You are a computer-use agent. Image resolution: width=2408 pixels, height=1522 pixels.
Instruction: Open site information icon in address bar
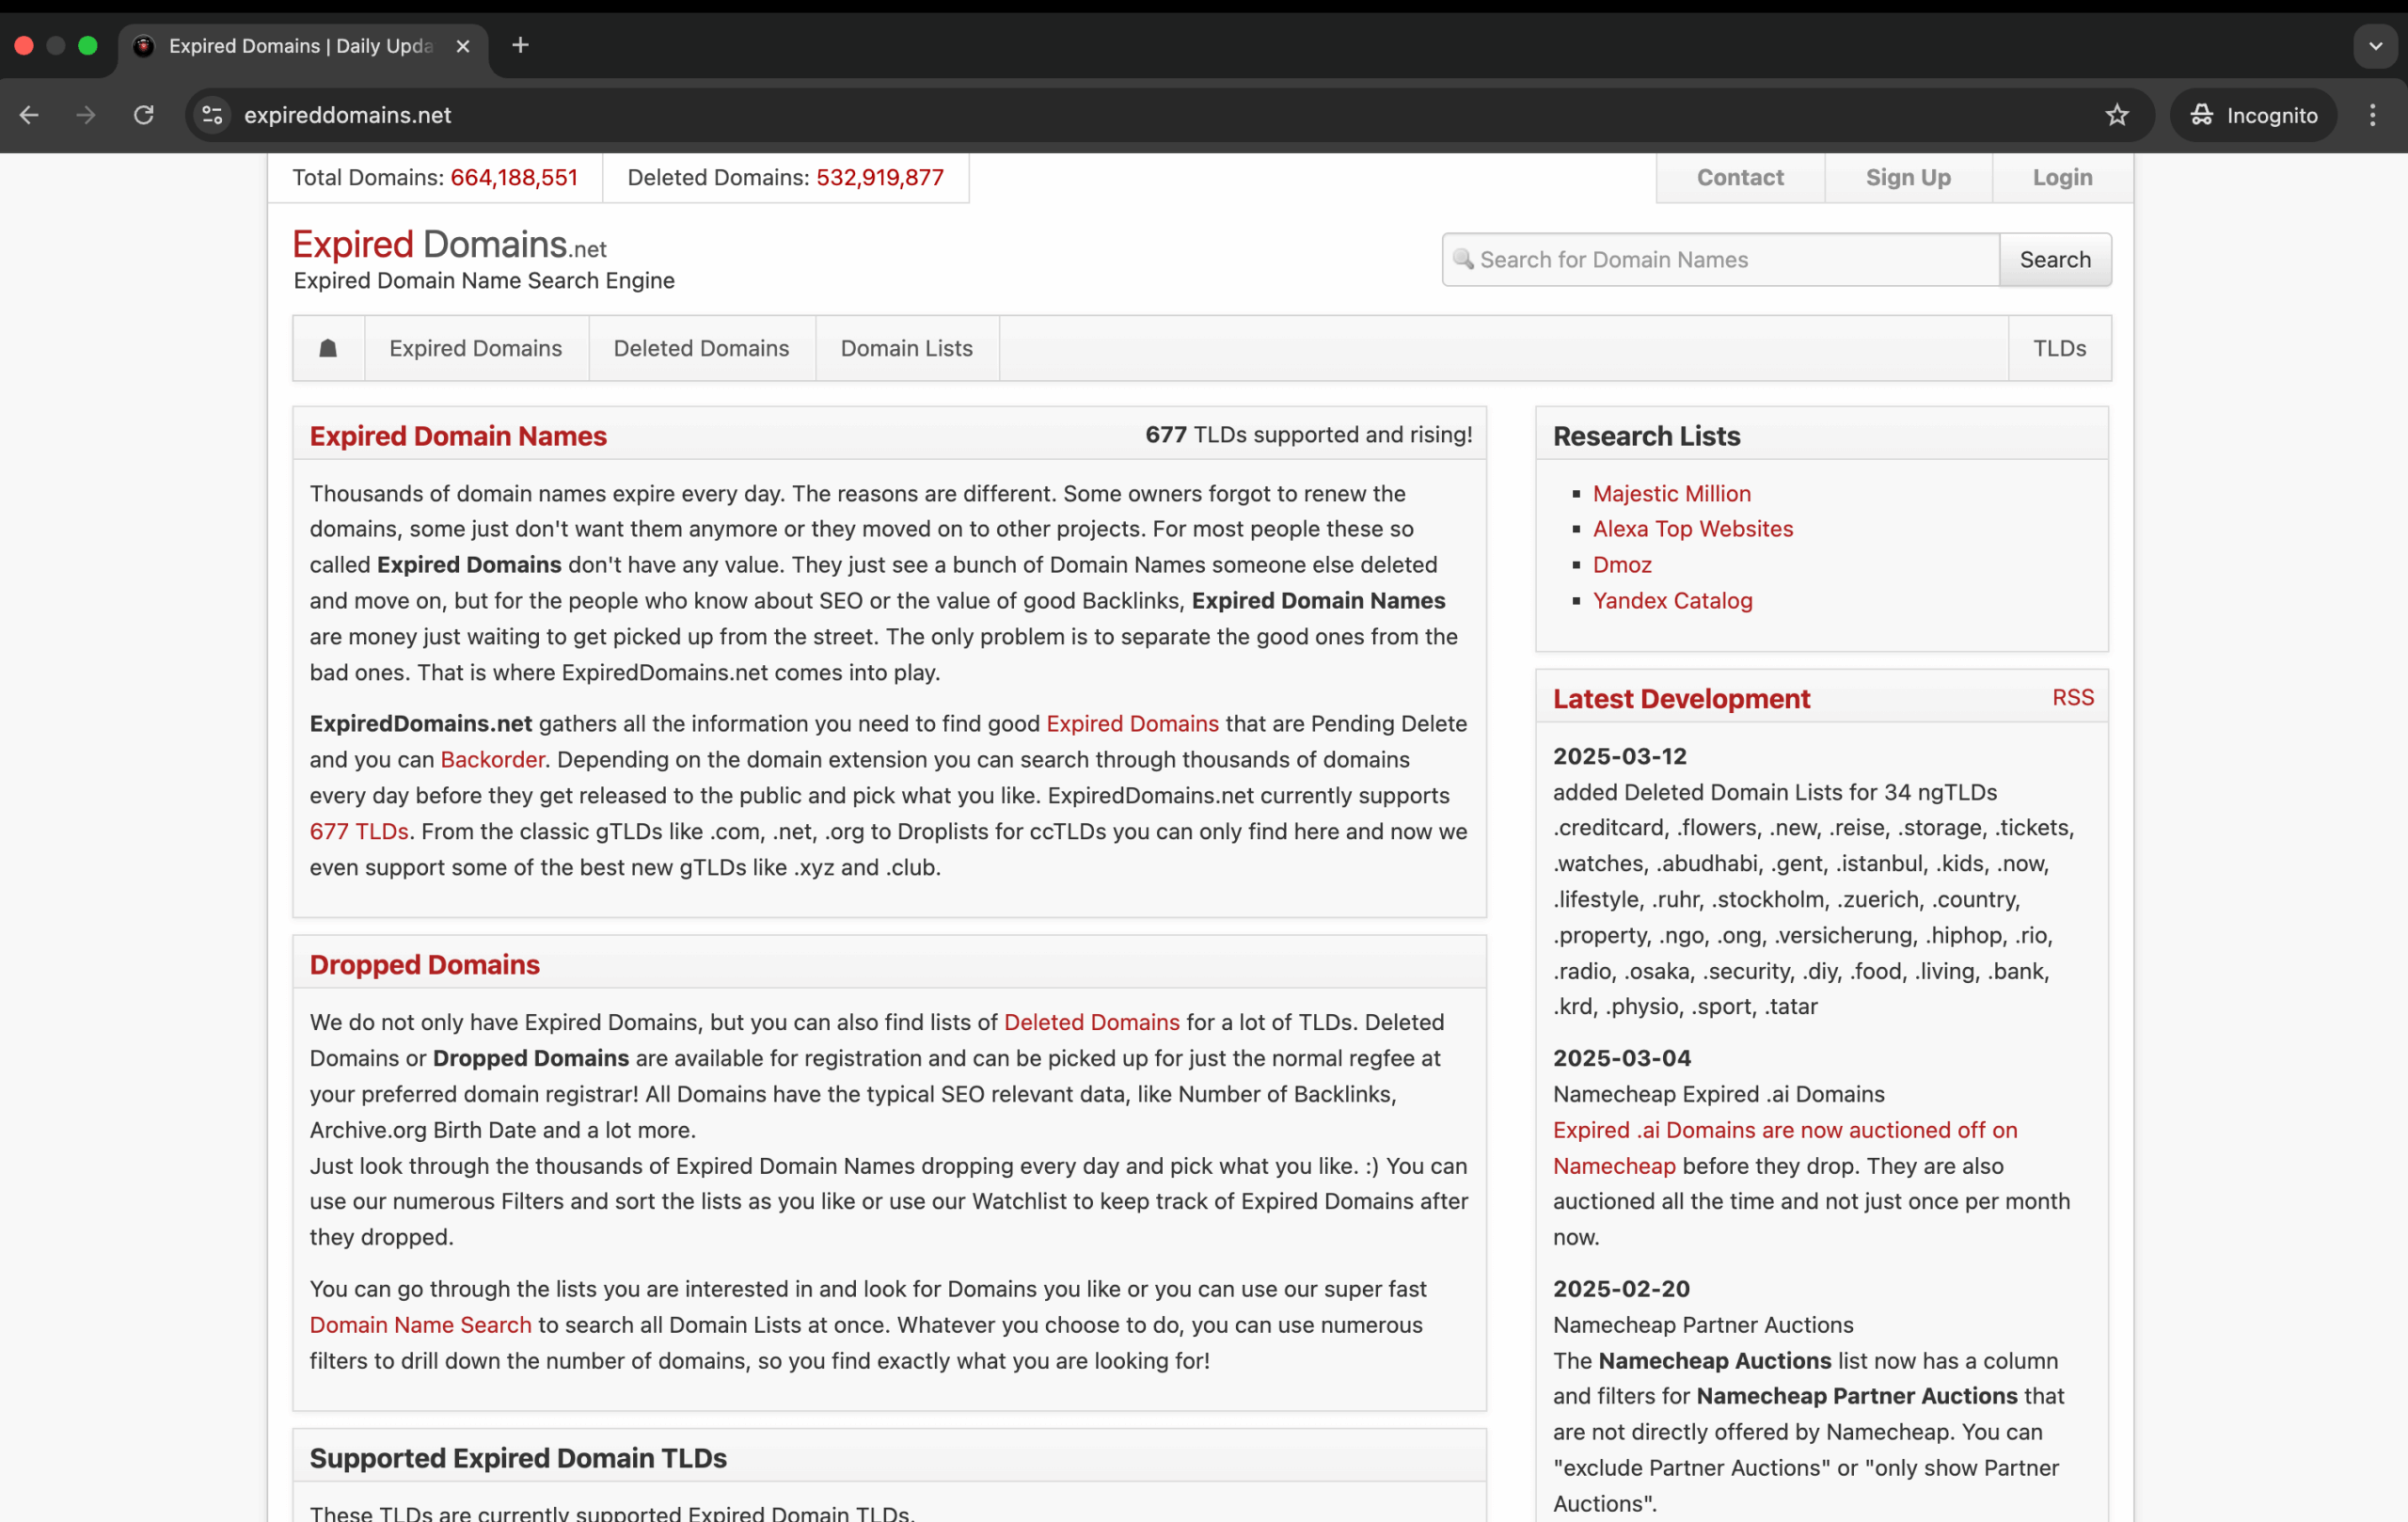212,115
